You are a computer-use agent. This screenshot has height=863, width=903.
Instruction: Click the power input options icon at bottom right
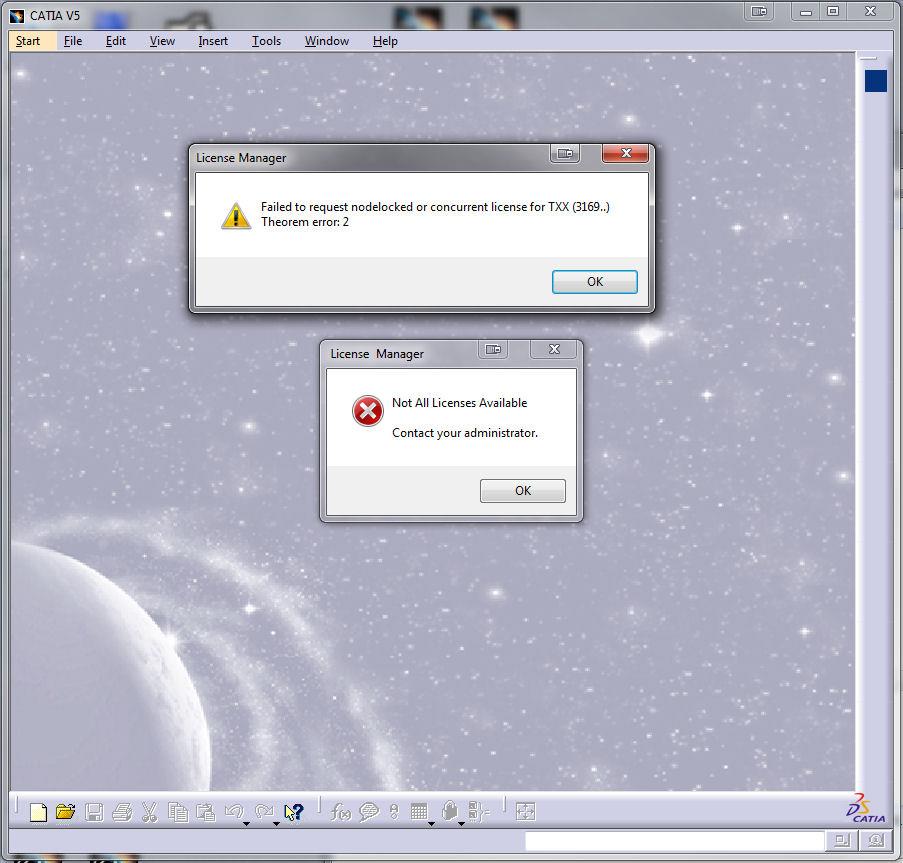click(x=875, y=841)
